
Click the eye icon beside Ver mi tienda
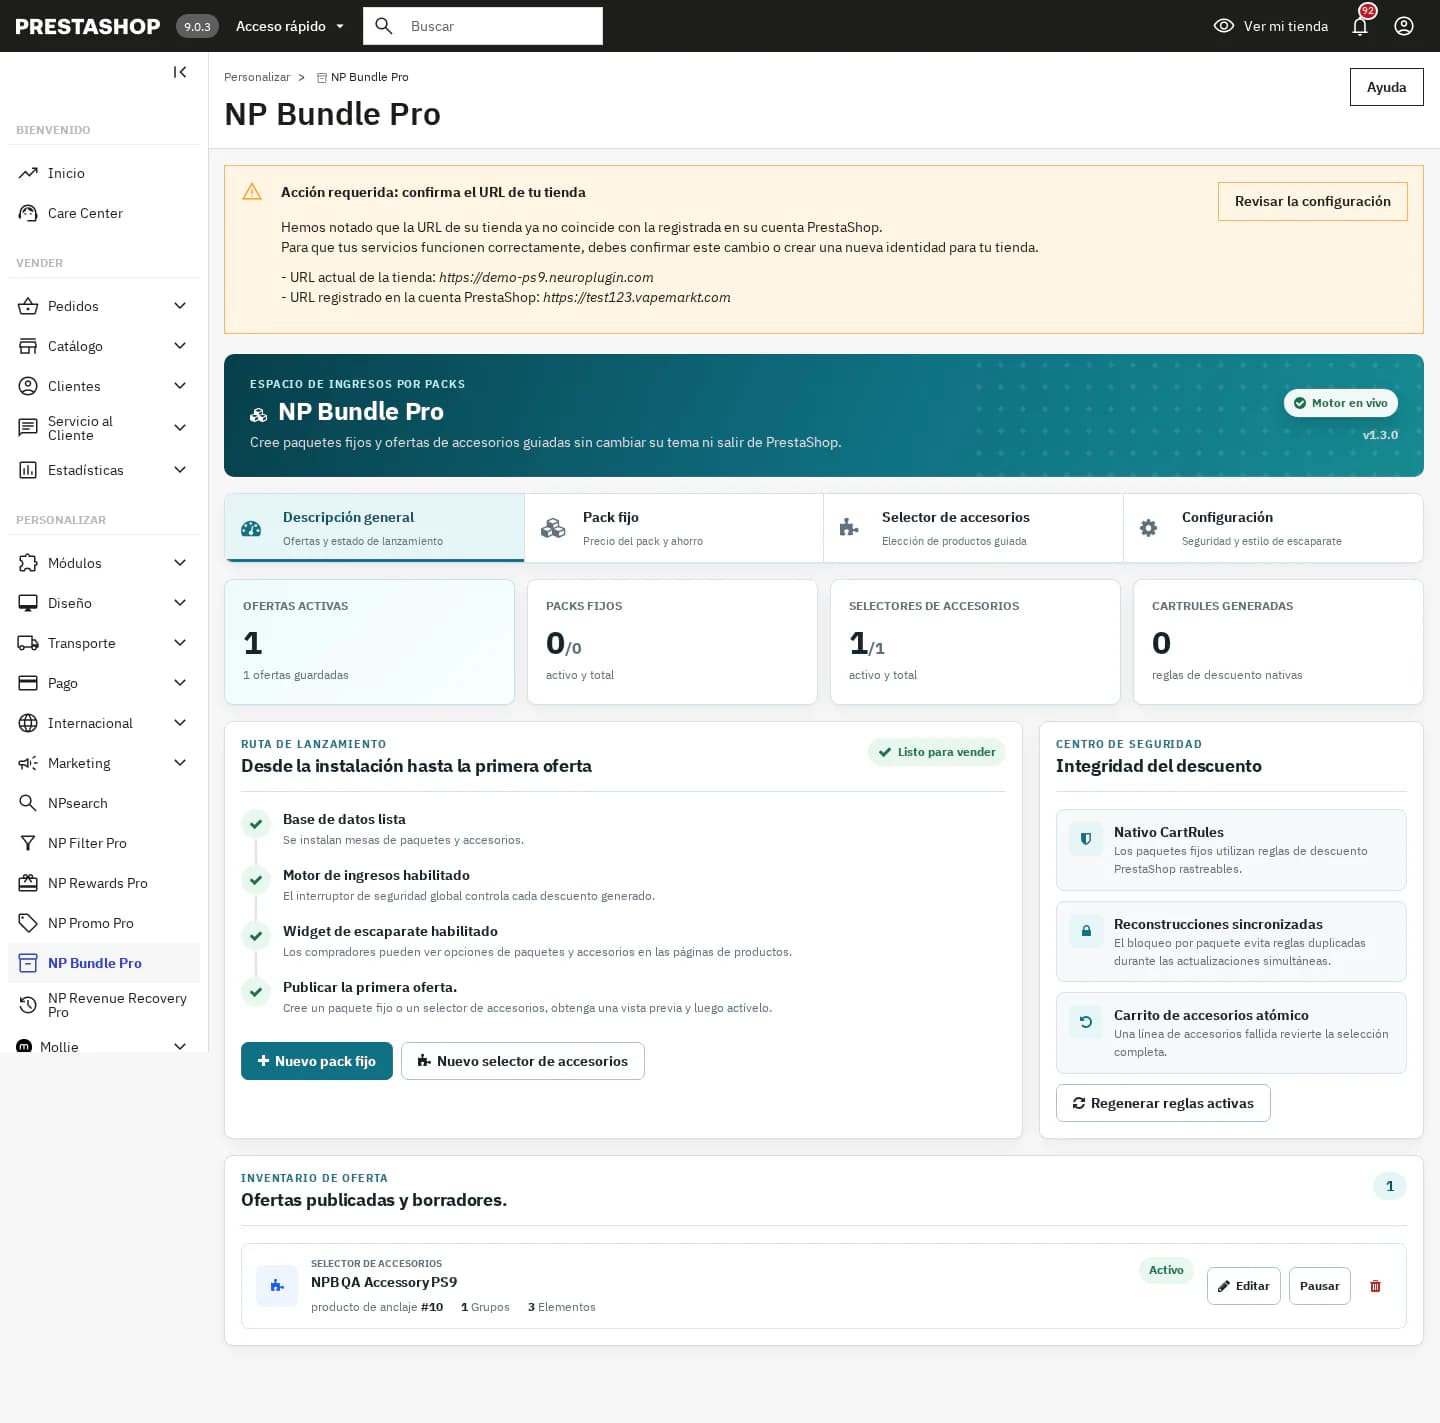pos(1224,26)
